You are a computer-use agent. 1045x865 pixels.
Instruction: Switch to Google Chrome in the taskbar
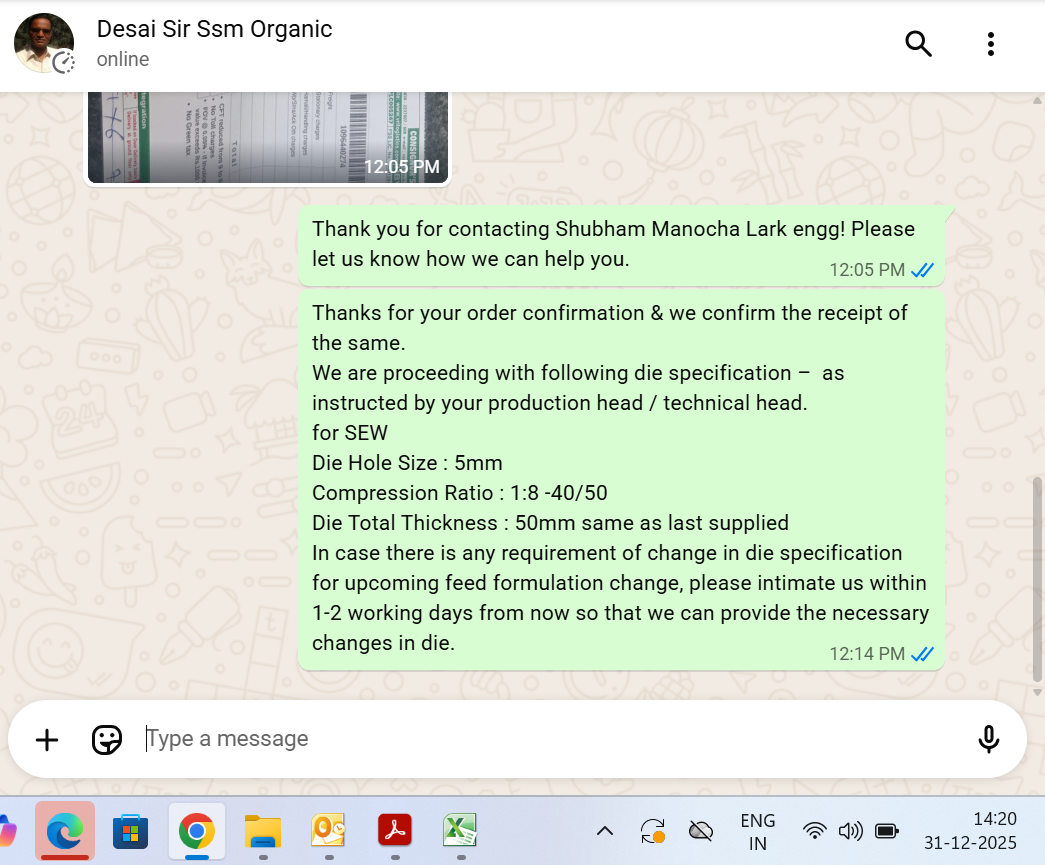point(197,830)
